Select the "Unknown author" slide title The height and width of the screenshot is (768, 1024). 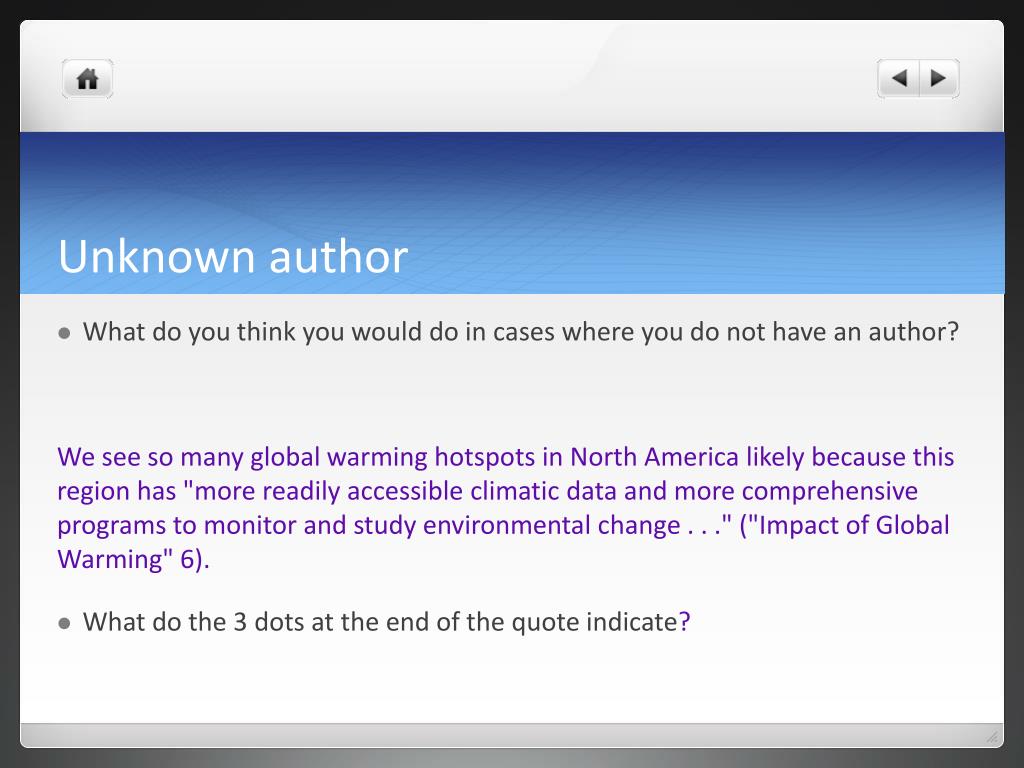tap(233, 257)
